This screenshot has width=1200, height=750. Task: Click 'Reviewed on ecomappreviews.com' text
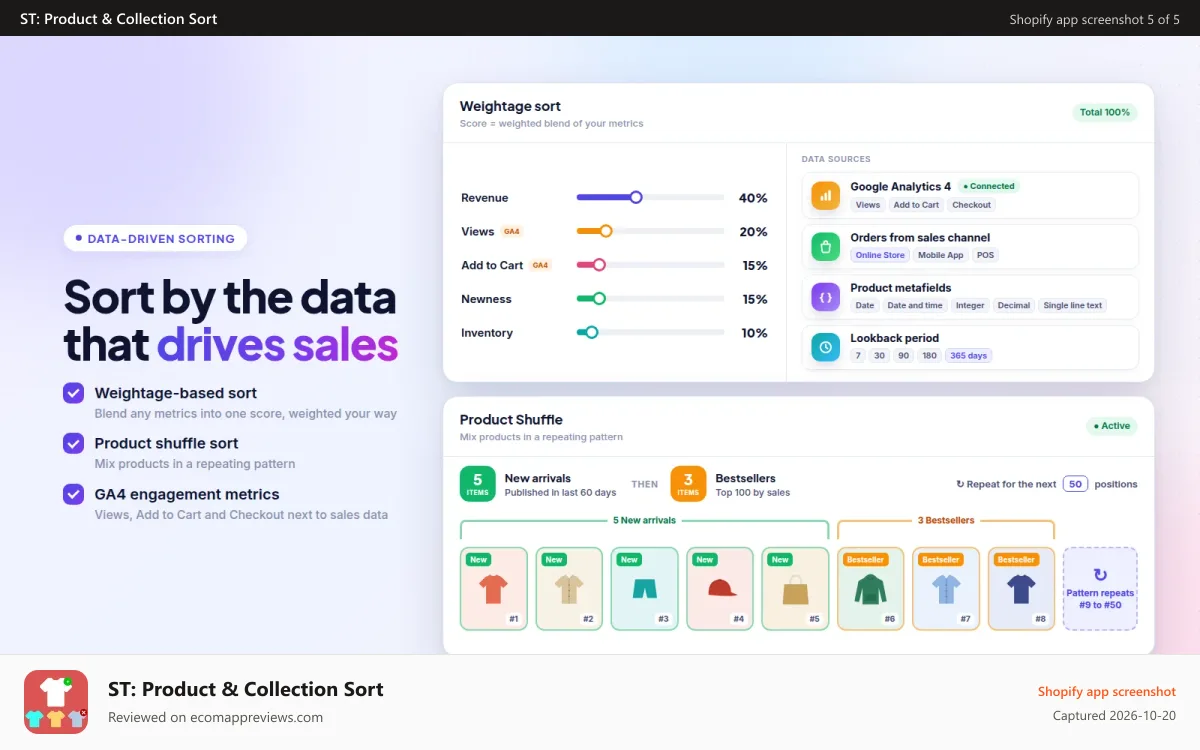(x=215, y=717)
